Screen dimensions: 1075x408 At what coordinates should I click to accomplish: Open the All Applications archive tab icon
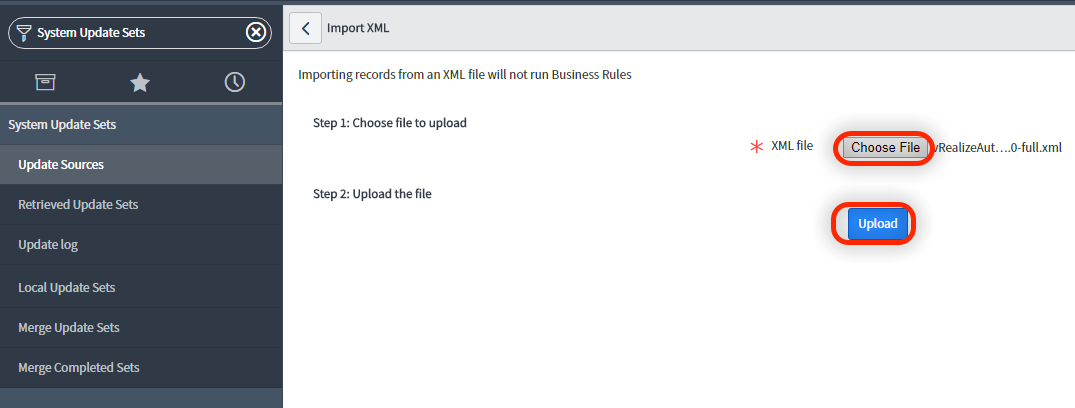[44, 82]
